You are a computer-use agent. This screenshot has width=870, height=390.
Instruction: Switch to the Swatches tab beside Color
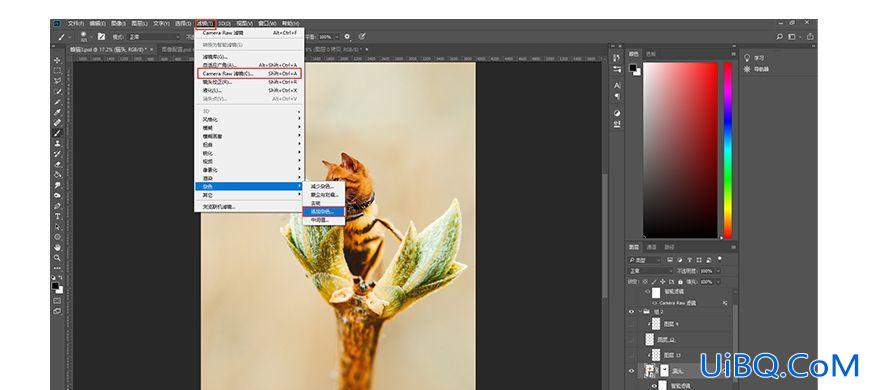click(x=651, y=54)
